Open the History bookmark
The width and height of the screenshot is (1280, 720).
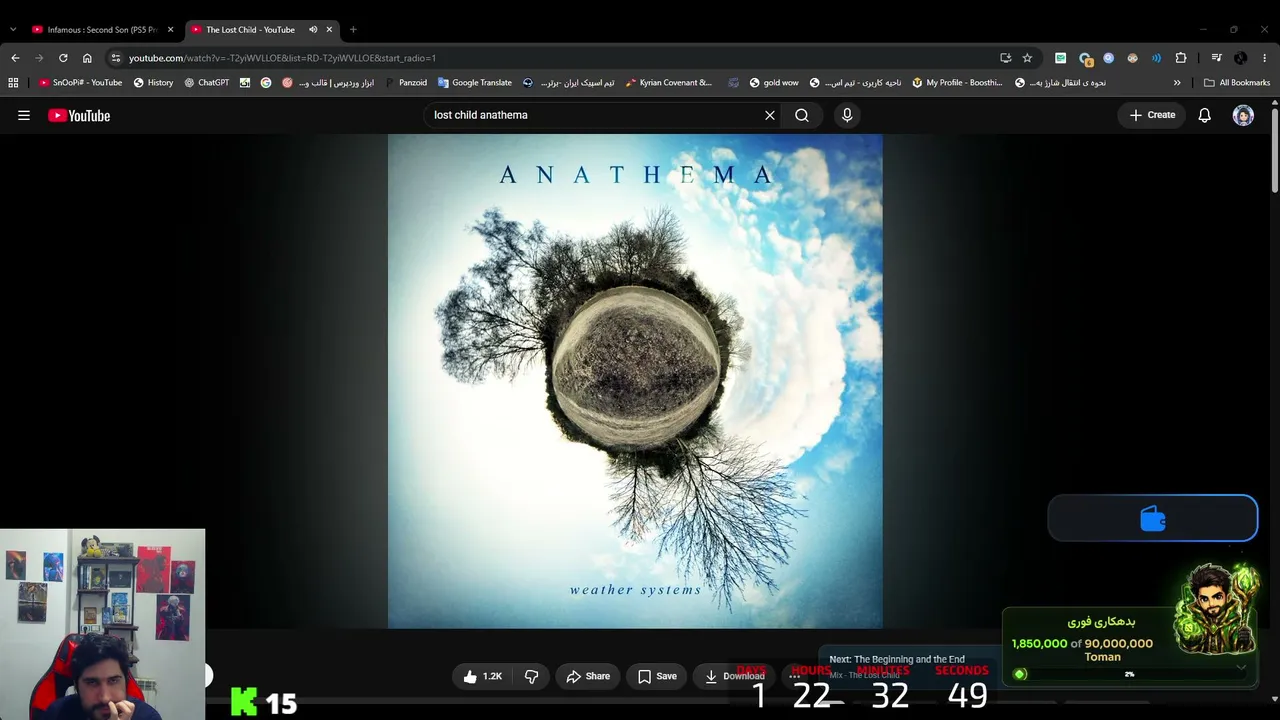(153, 83)
